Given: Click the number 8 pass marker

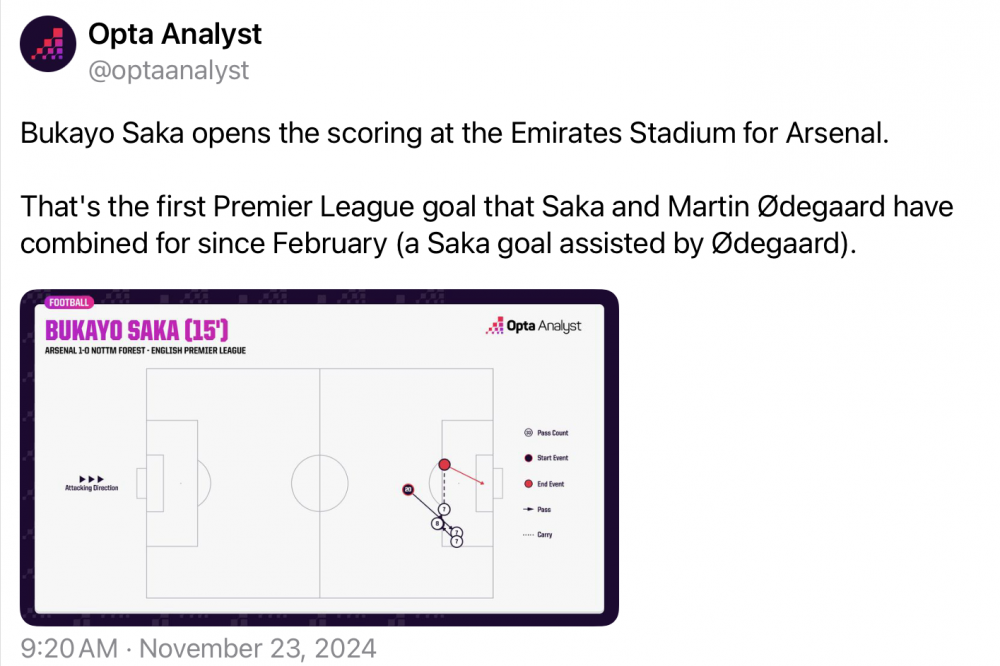Looking at the screenshot, I should (436, 523).
